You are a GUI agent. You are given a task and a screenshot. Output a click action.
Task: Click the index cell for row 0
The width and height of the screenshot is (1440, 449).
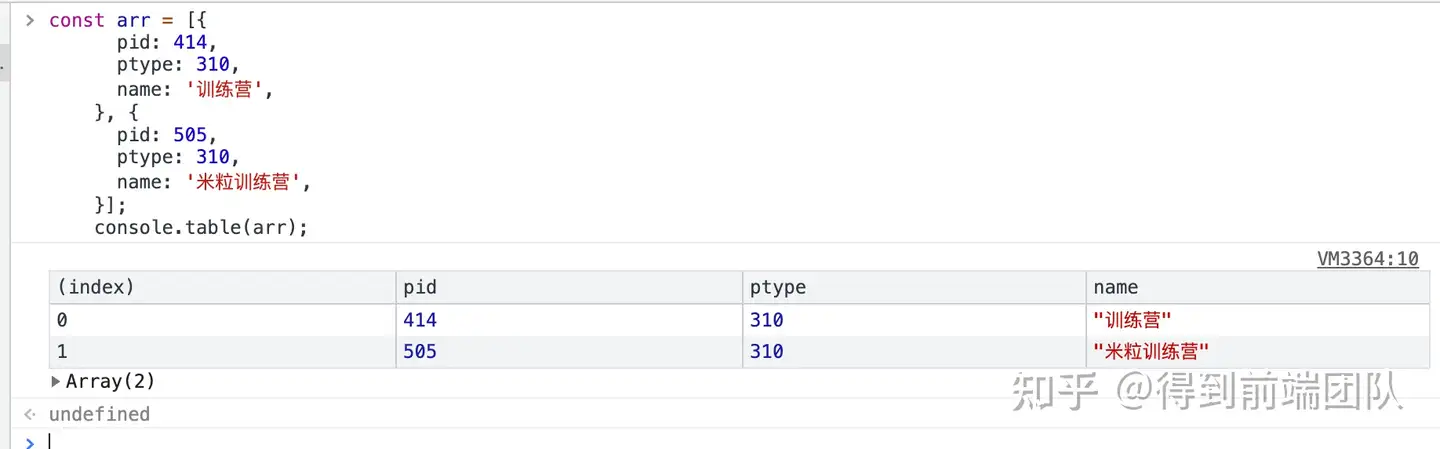point(64,320)
